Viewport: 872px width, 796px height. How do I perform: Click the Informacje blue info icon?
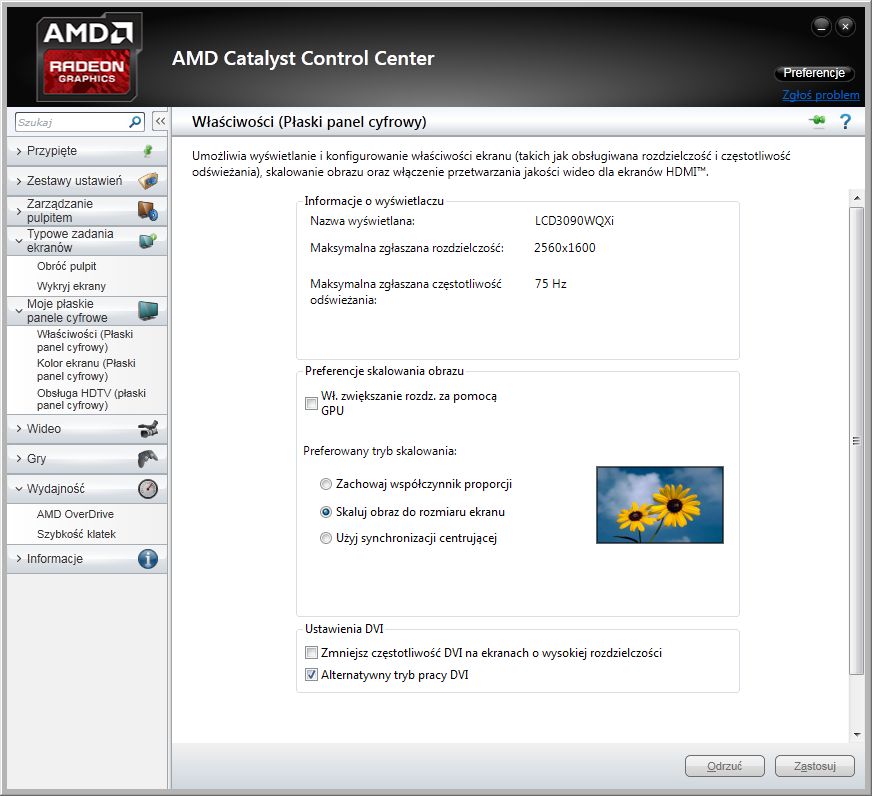click(x=148, y=559)
